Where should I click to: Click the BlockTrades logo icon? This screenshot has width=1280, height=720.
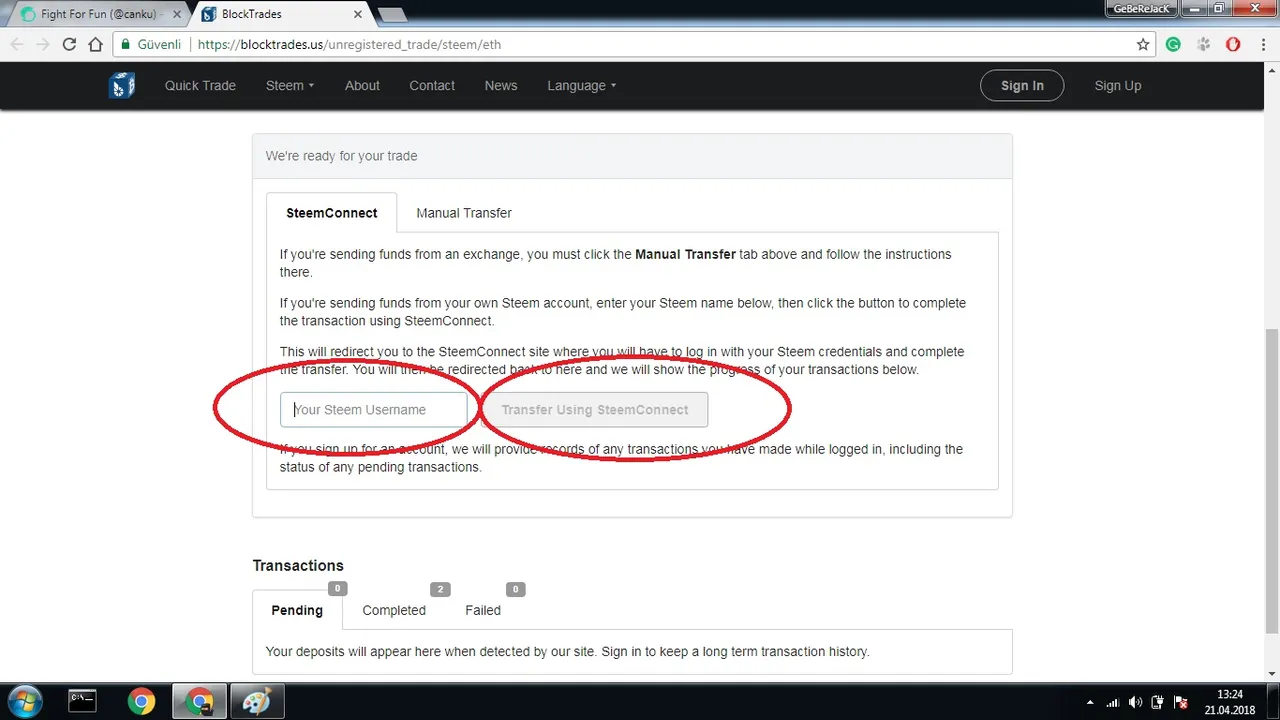[122, 85]
